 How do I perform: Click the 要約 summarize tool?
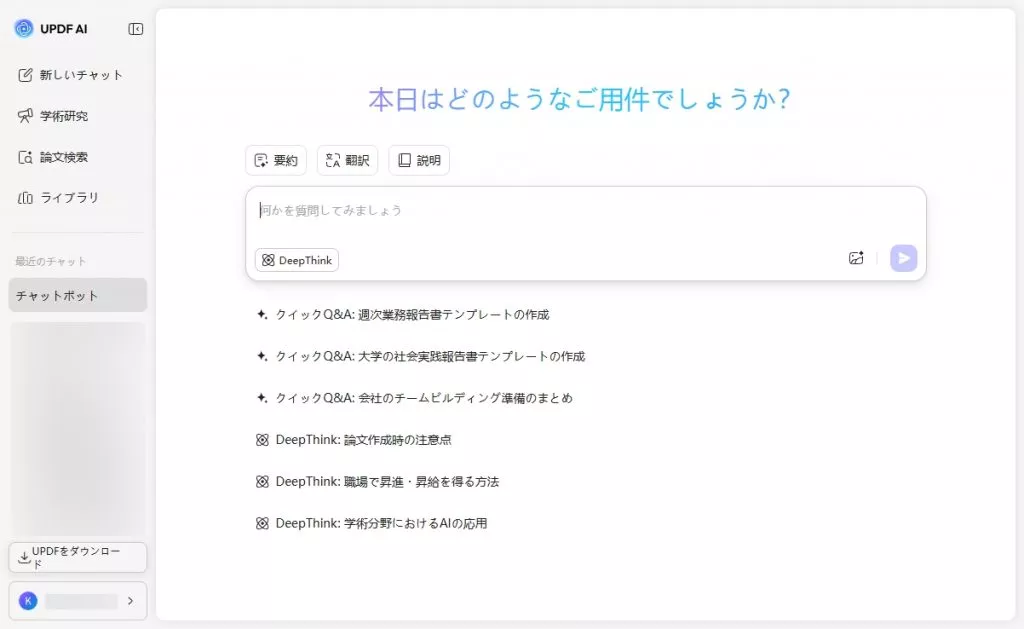pos(276,159)
